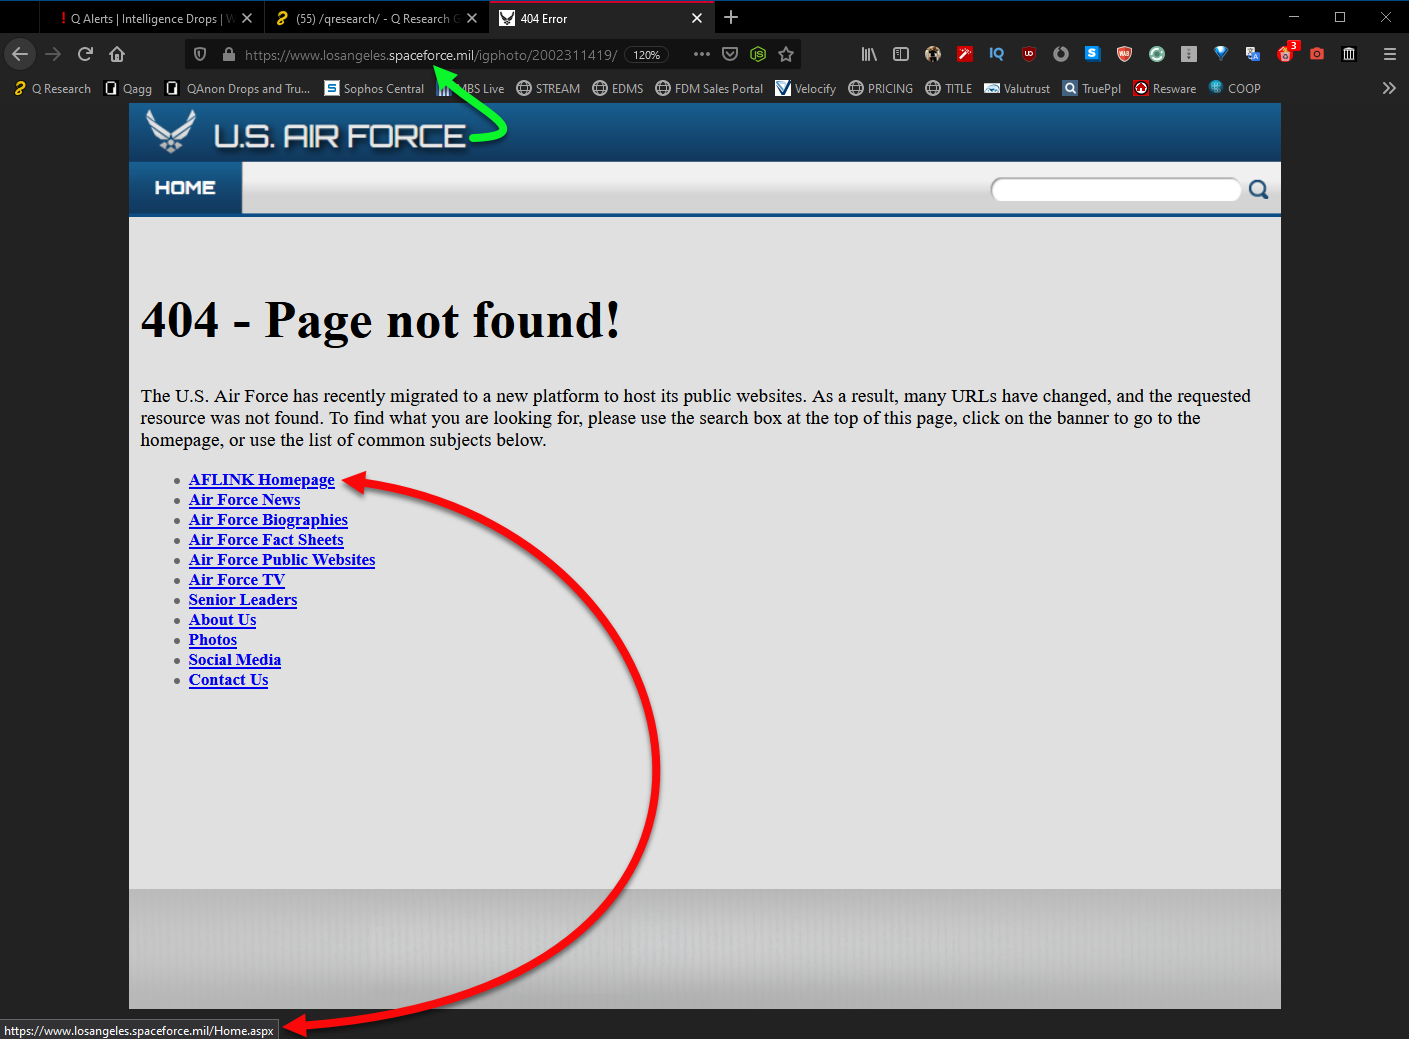This screenshot has height=1039, width=1409.
Task: Click the forward navigation arrow
Action: tap(53, 54)
